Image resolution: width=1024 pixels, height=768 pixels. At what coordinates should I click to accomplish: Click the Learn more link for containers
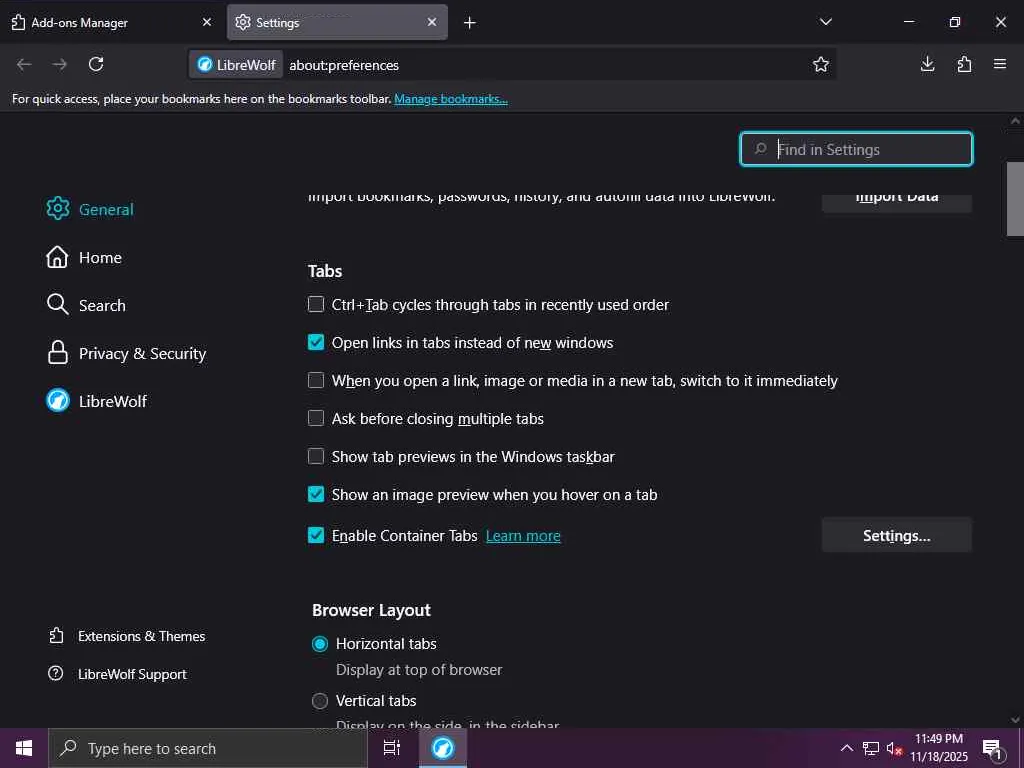[523, 536]
